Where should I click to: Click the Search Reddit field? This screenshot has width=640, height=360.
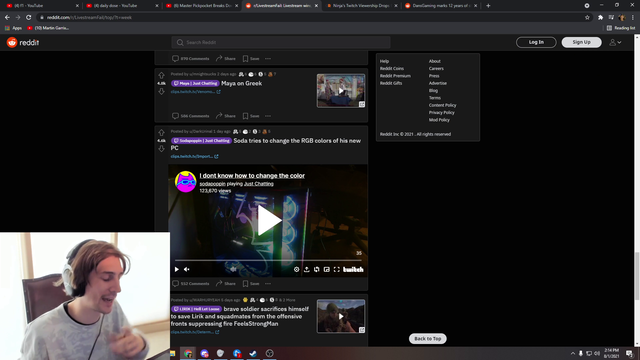coord(281,42)
